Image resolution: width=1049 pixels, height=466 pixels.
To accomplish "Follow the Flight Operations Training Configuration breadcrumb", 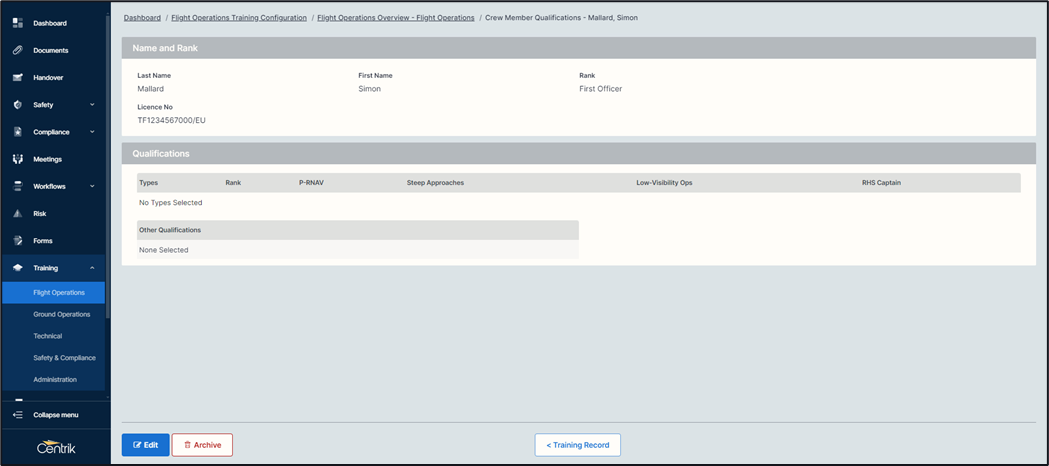I will 239,18.
